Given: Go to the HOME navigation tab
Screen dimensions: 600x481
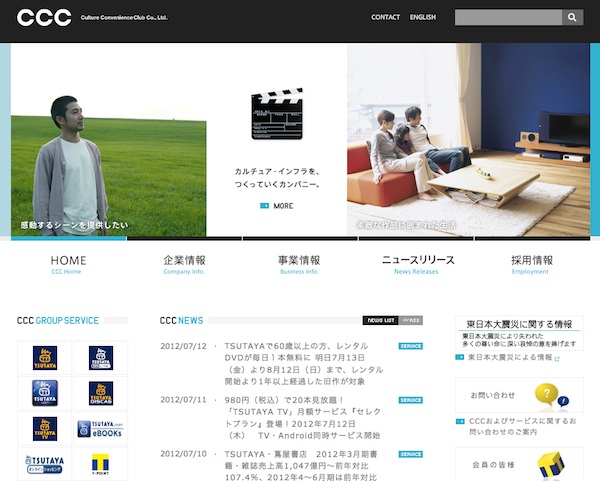Looking at the screenshot, I should (68, 264).
